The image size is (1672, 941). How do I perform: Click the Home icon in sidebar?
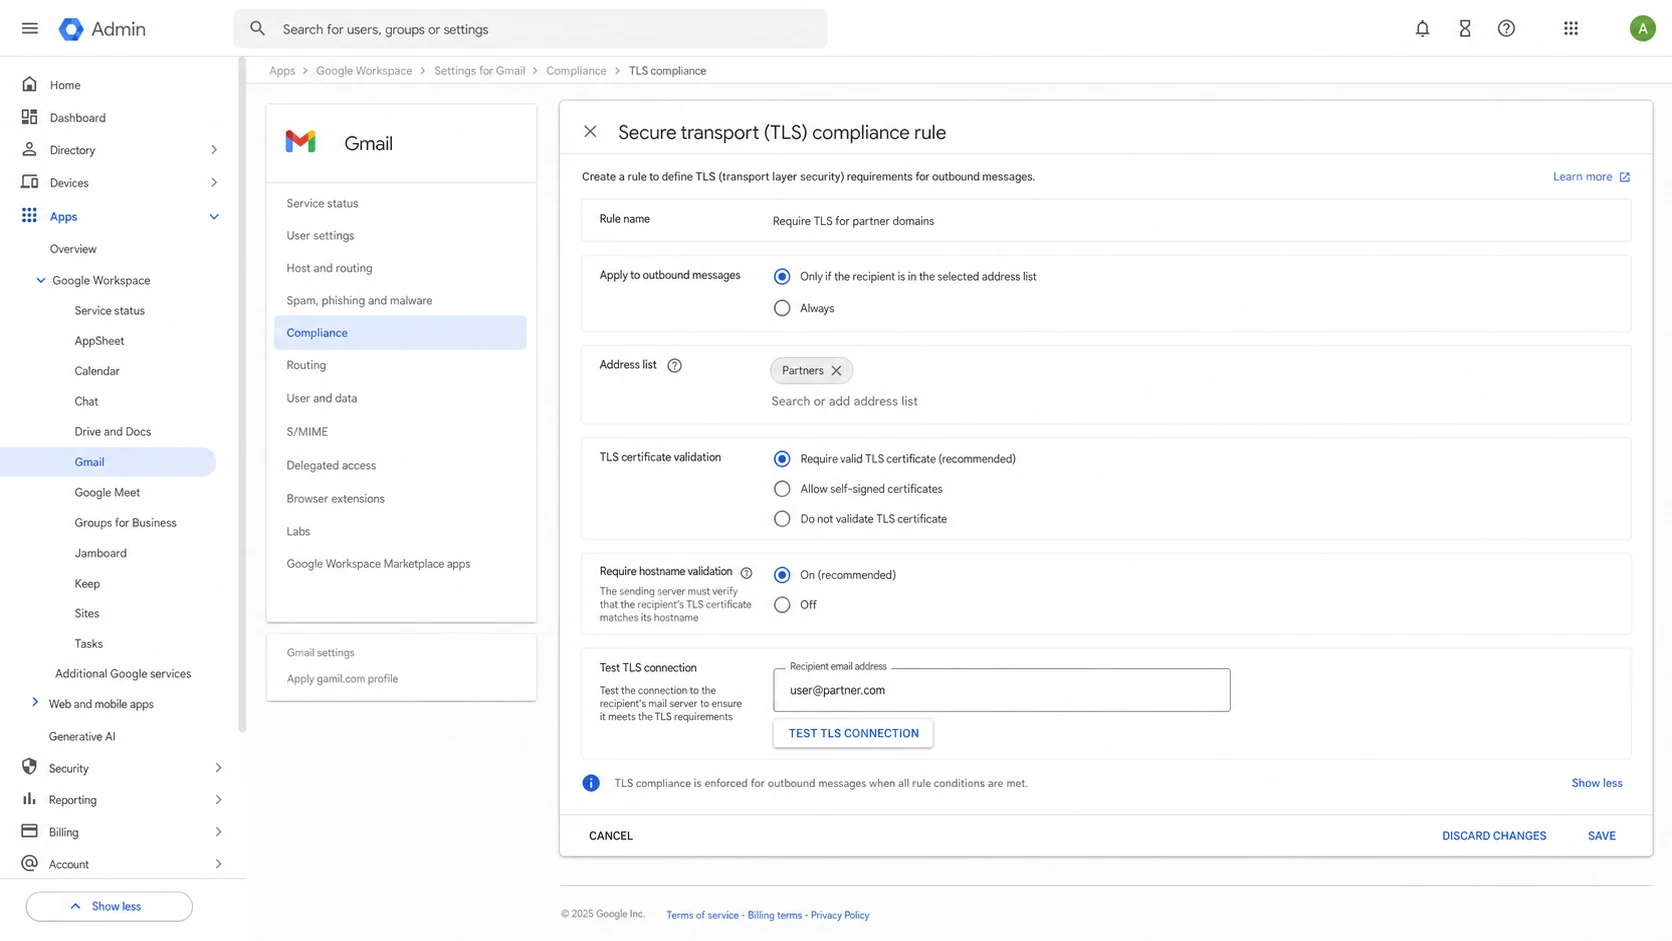tap(29, 85)
